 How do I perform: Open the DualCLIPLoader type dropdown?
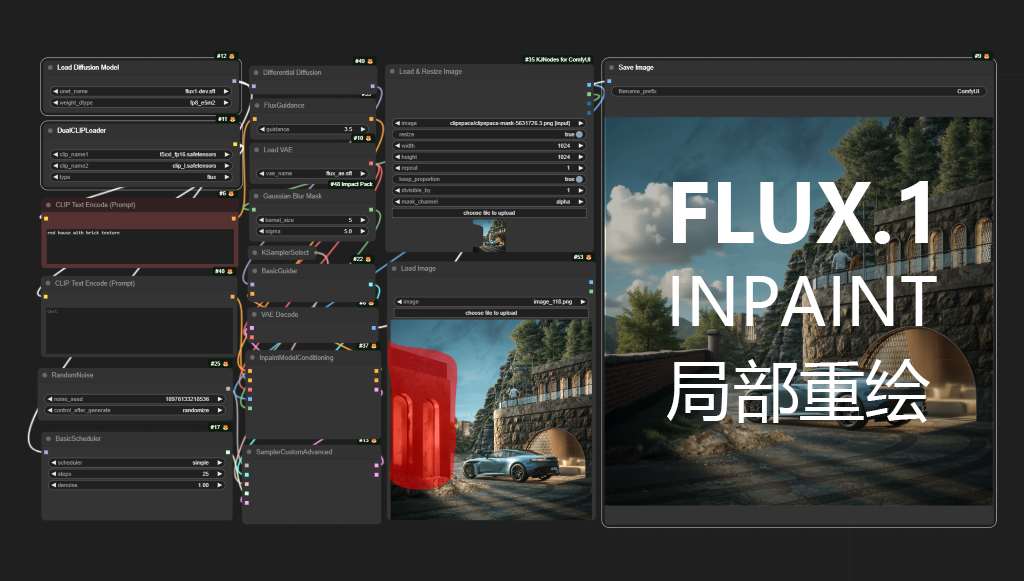point(141,177)
